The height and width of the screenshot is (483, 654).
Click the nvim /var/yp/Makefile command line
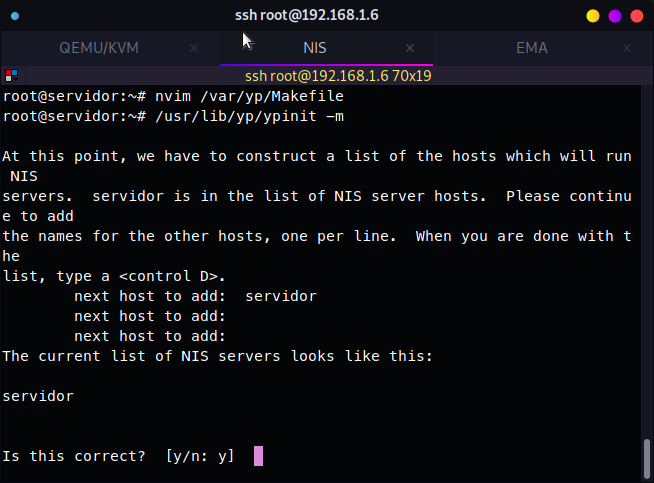(173, 96)
